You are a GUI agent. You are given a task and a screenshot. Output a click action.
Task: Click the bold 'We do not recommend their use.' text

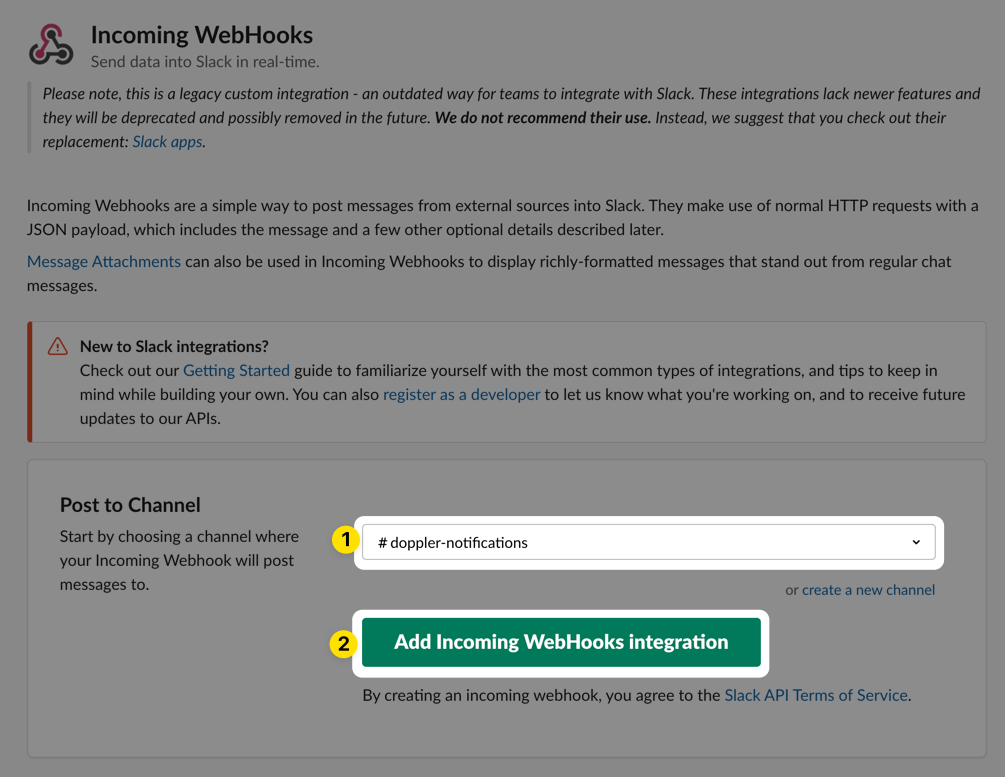click(542, 118)
